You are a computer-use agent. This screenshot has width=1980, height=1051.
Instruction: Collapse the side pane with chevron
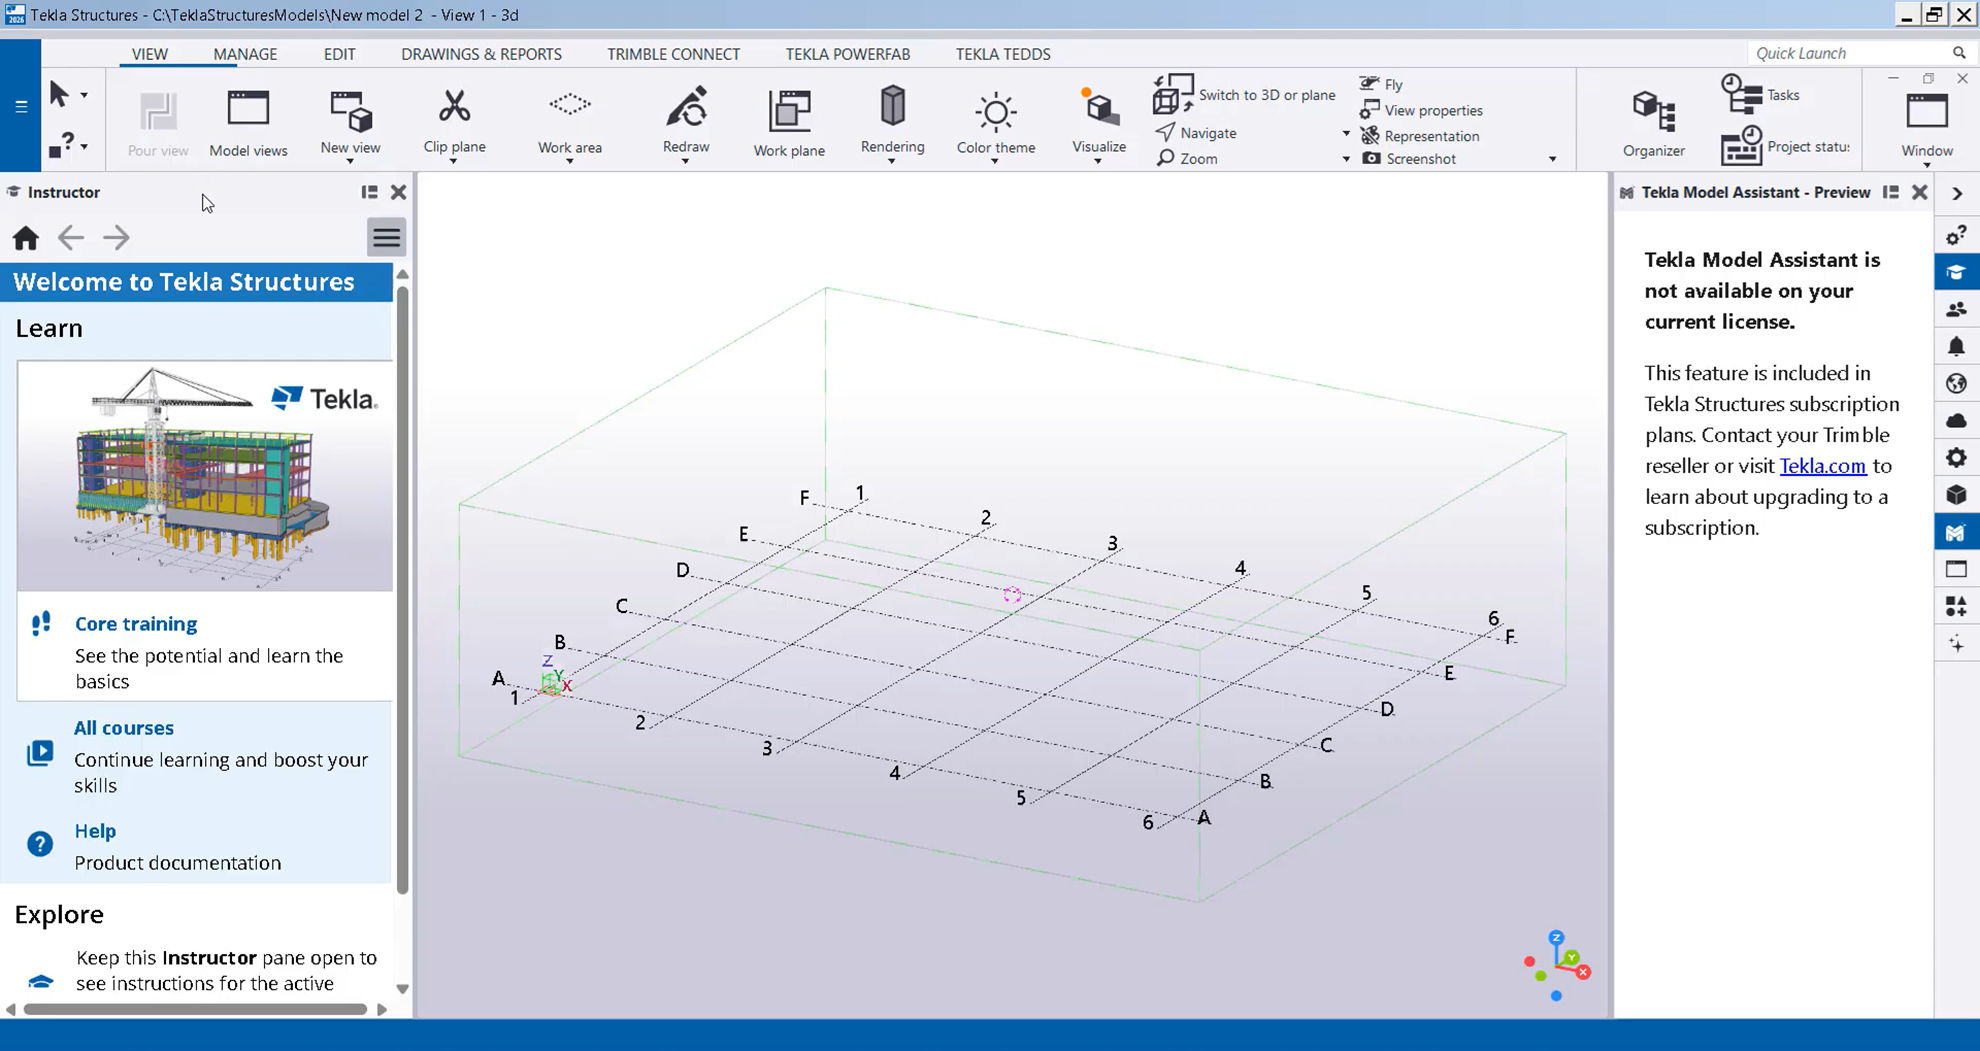tap(1957, 193)
